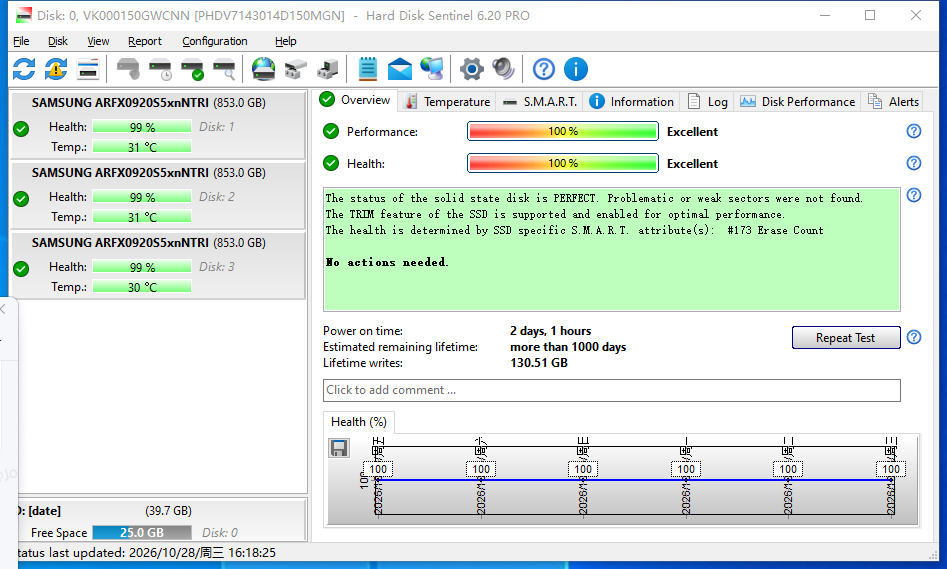This screenshot has width=947, height=569.
Task: Click help icon beside Health rating
Action: [x=914, y=163]
